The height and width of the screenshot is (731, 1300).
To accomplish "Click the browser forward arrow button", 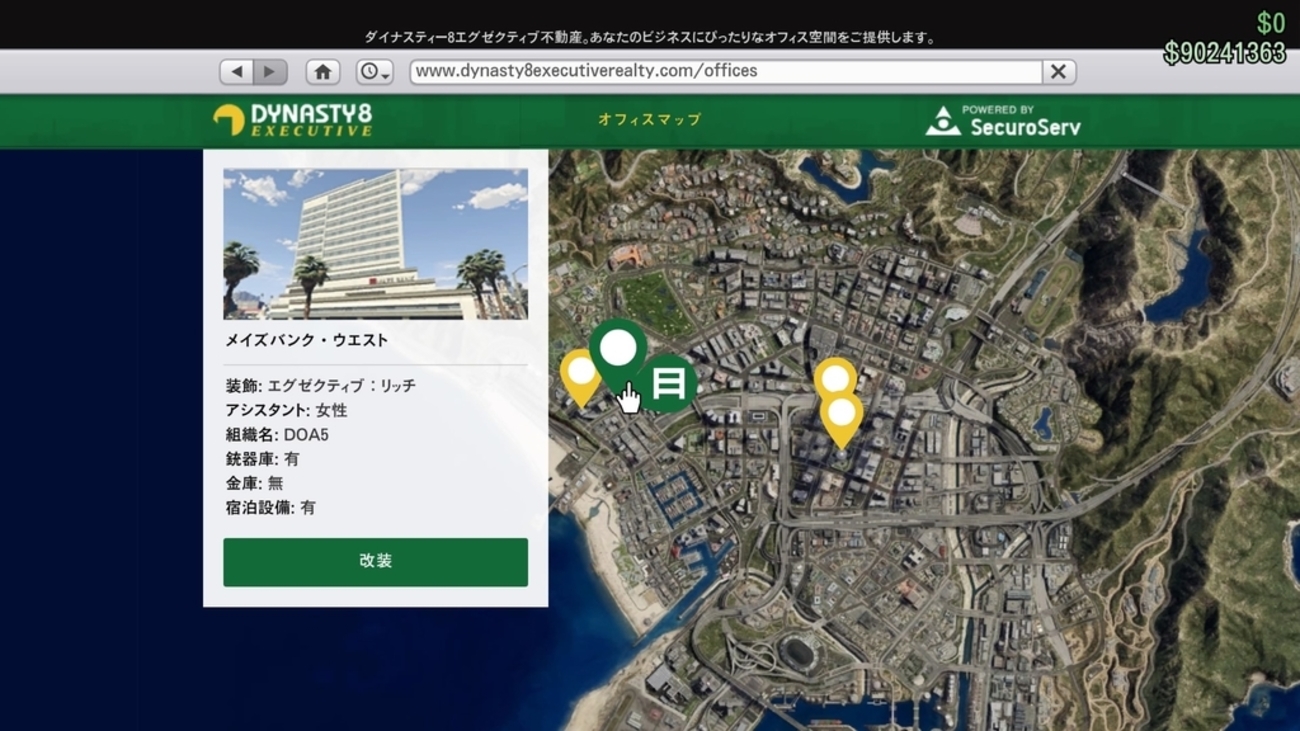I will click(270, 71).
